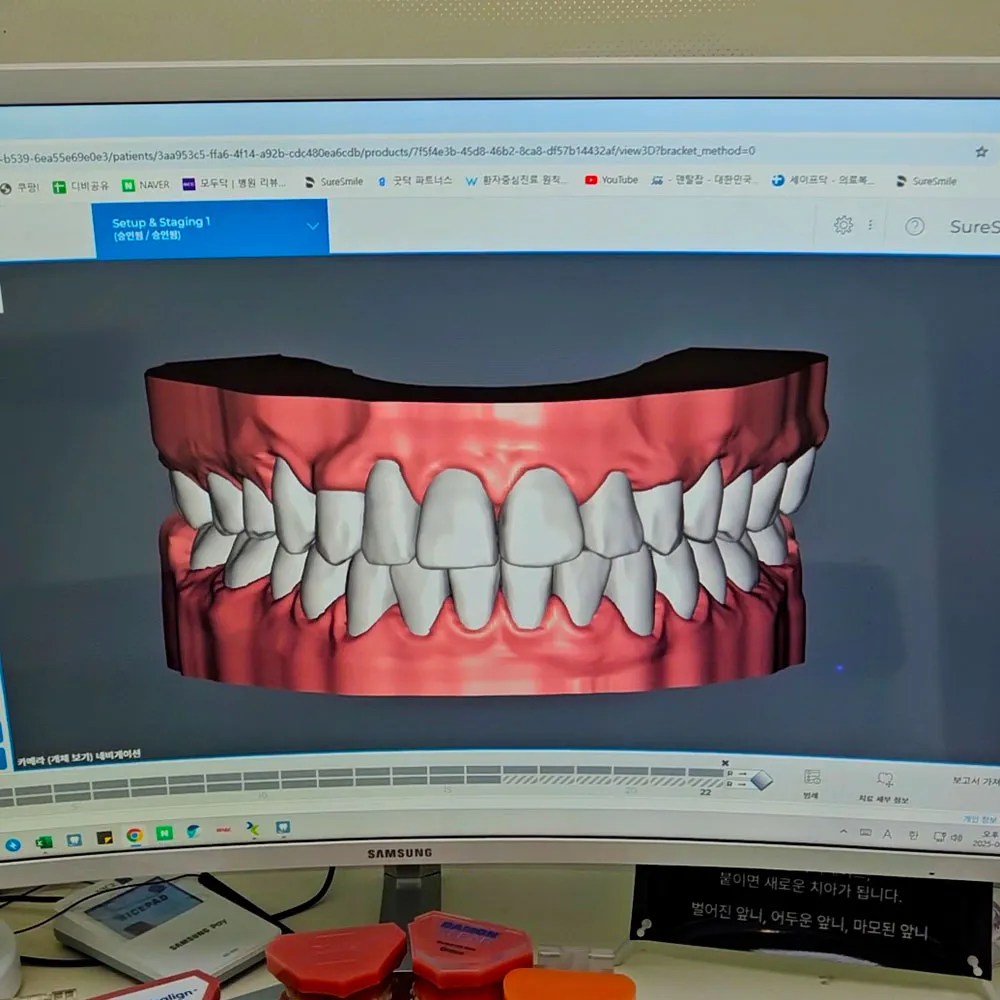Click the blue start-area taskbar icon
Image resolution: width=1000 pixels, height=1000 pixels.
coord(13,845)
